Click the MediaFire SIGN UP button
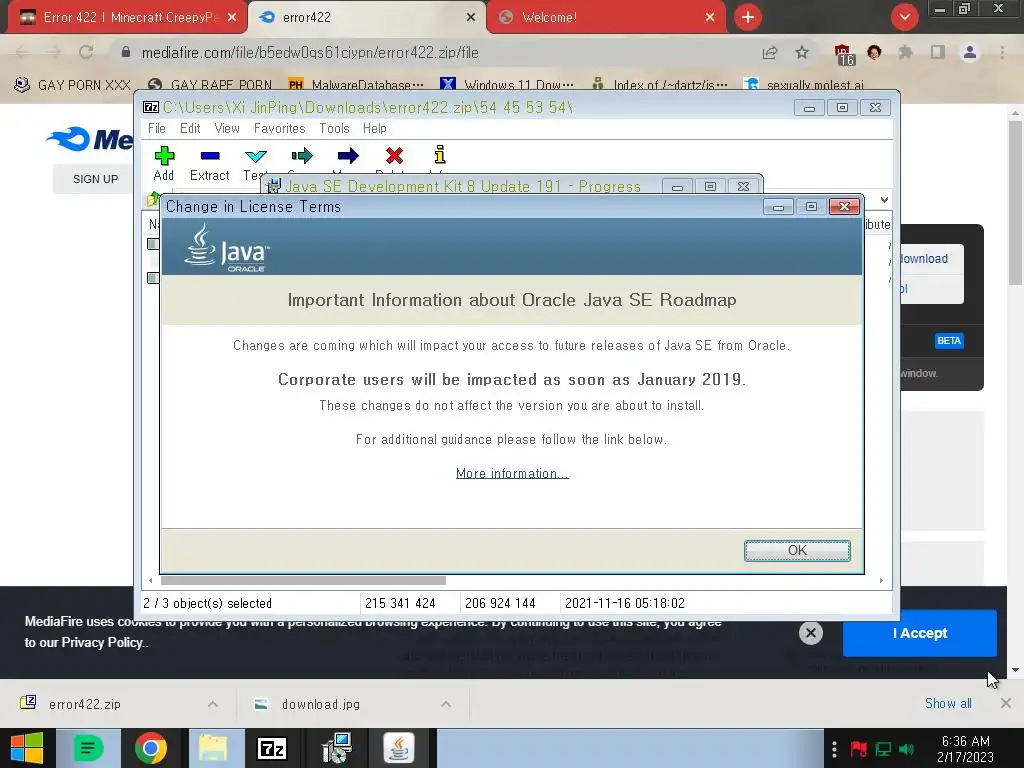Screen dimensions: 1024x768 click(x=95, y=179)
